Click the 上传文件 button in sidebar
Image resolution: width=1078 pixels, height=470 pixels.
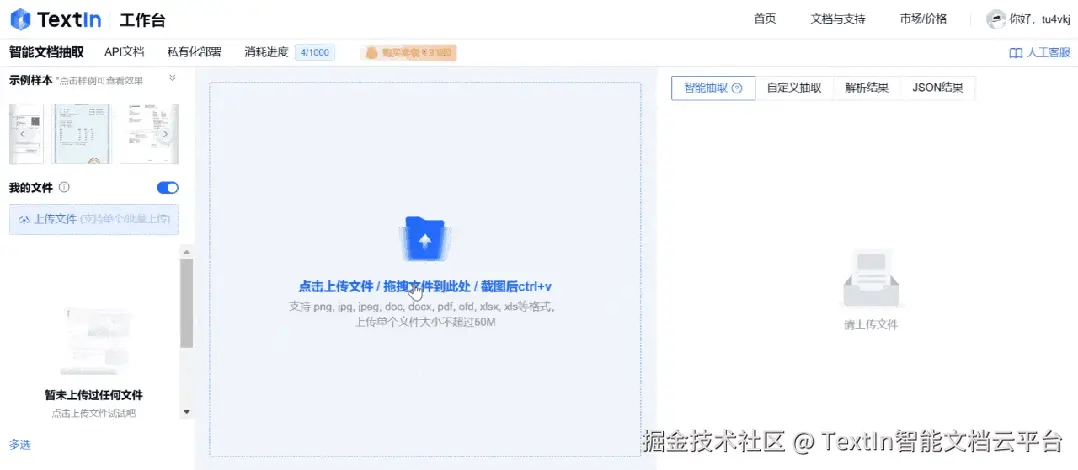click(94, 219)
